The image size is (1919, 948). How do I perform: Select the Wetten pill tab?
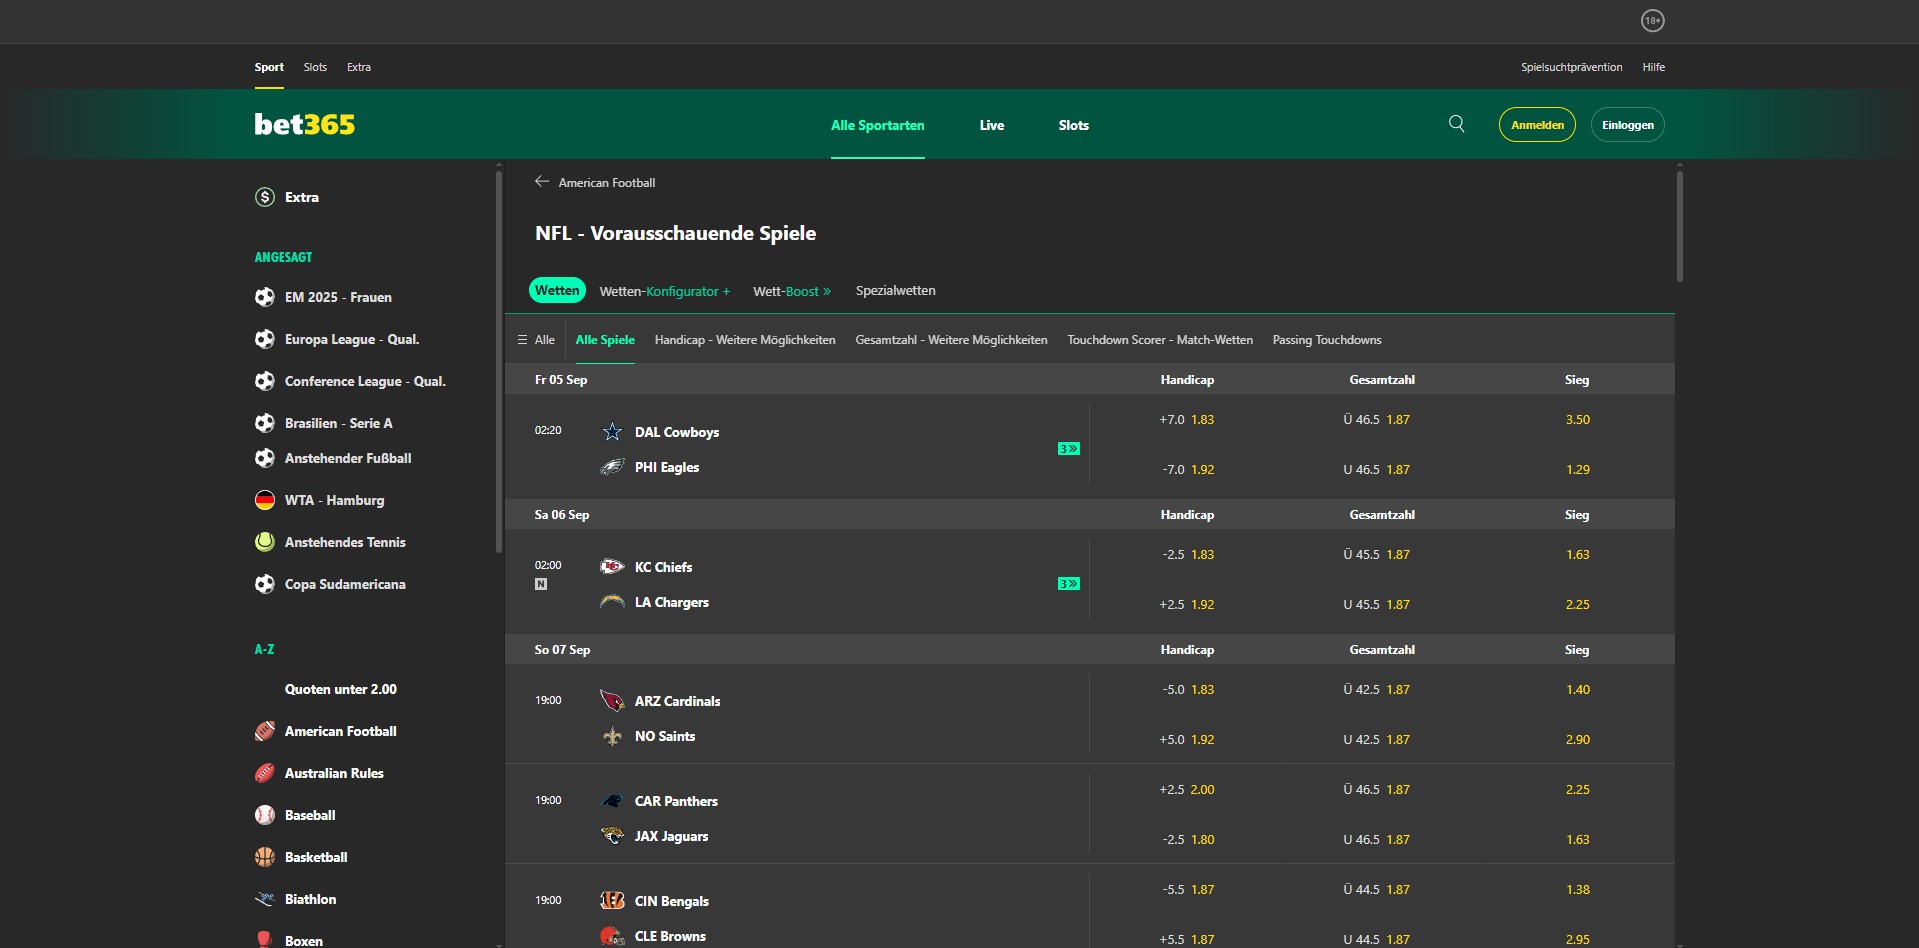pyautogui.click(x=557, y=290)
